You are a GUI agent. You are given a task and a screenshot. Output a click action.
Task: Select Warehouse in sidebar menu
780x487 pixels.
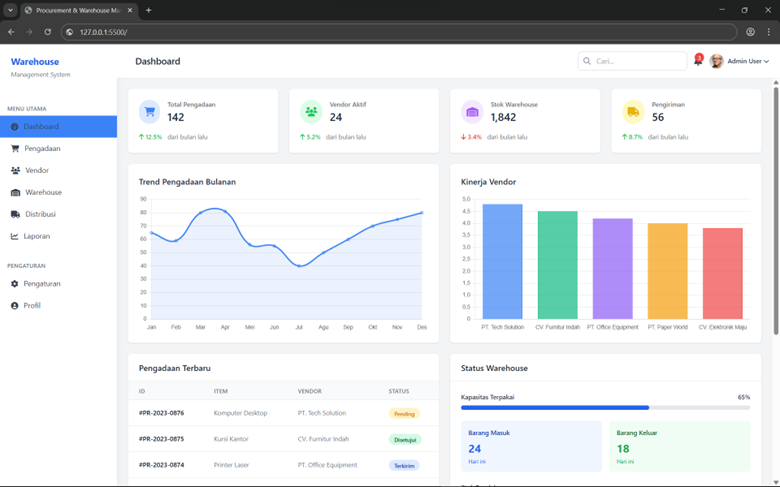[43, 192]
